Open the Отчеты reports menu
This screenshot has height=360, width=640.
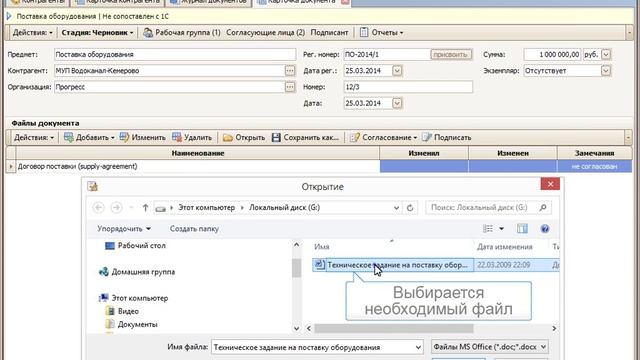(382, 32)
